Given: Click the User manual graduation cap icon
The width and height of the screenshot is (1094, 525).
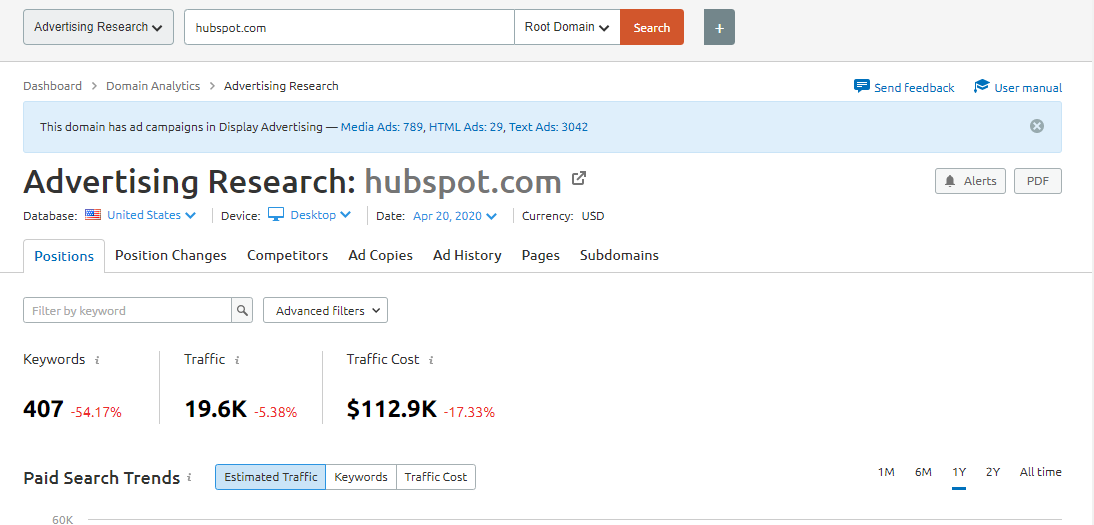Looking at the screenshot, I should [982, 87].
